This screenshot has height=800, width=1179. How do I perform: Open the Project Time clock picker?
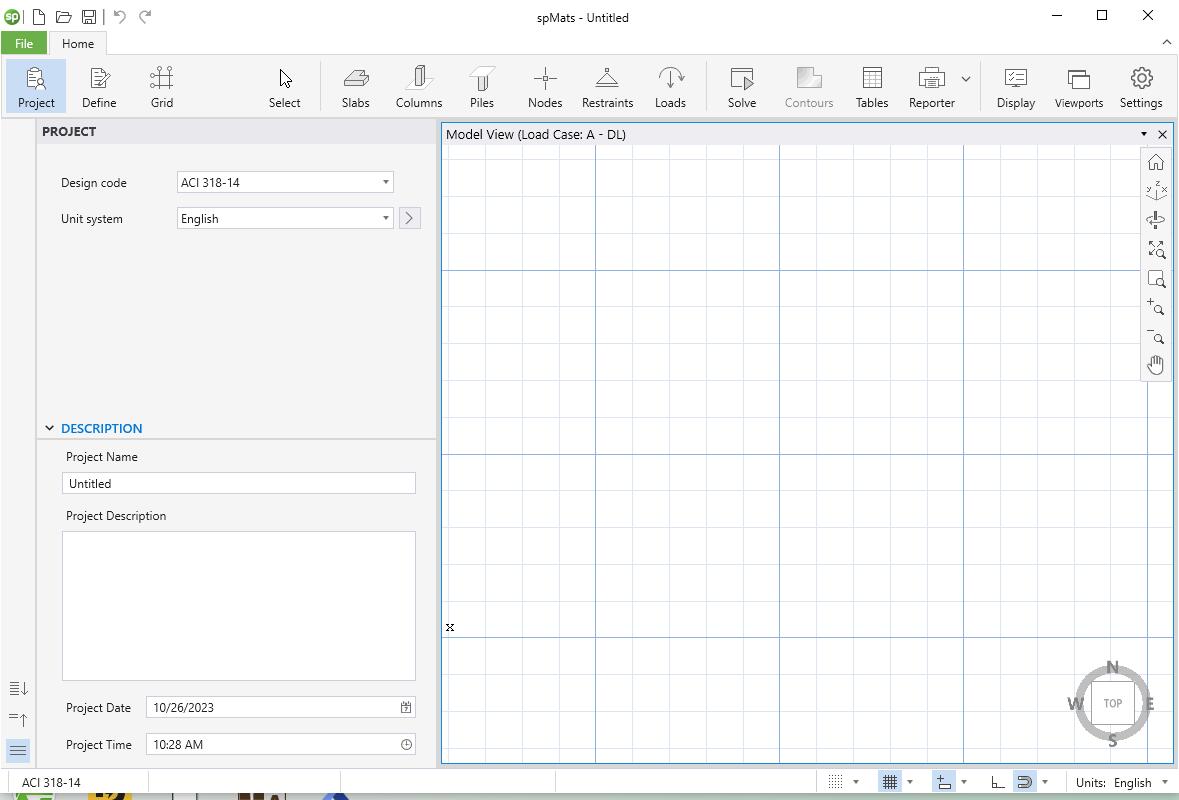pyautogui.click(x=406, y=744)
